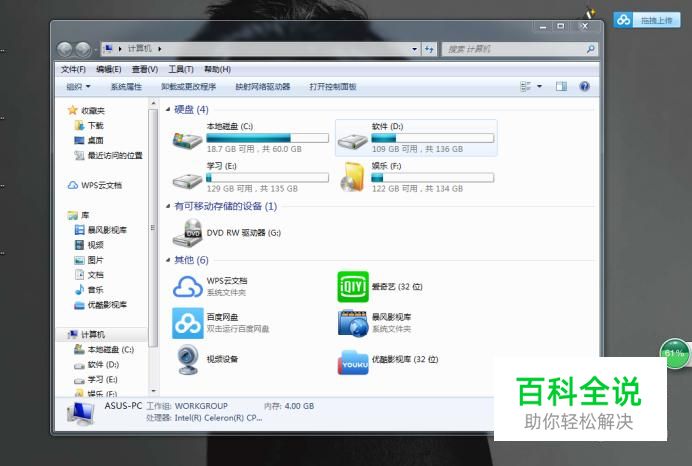
Task: Select WPS云文档 in sidebar
Action: click(94, 185)
